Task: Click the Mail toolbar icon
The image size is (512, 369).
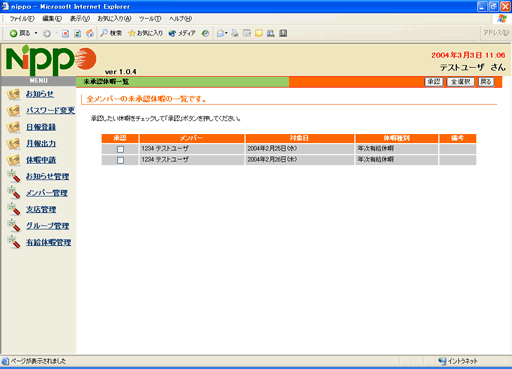Action: coord(220,33)
